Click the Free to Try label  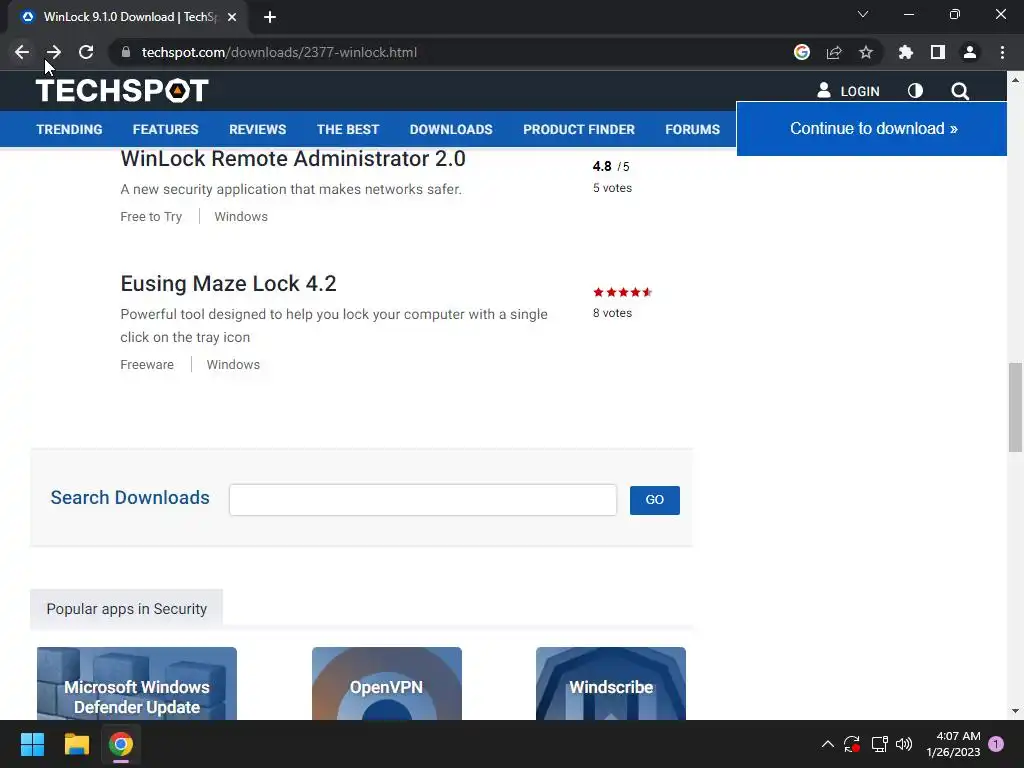click(x=151, y=216)
